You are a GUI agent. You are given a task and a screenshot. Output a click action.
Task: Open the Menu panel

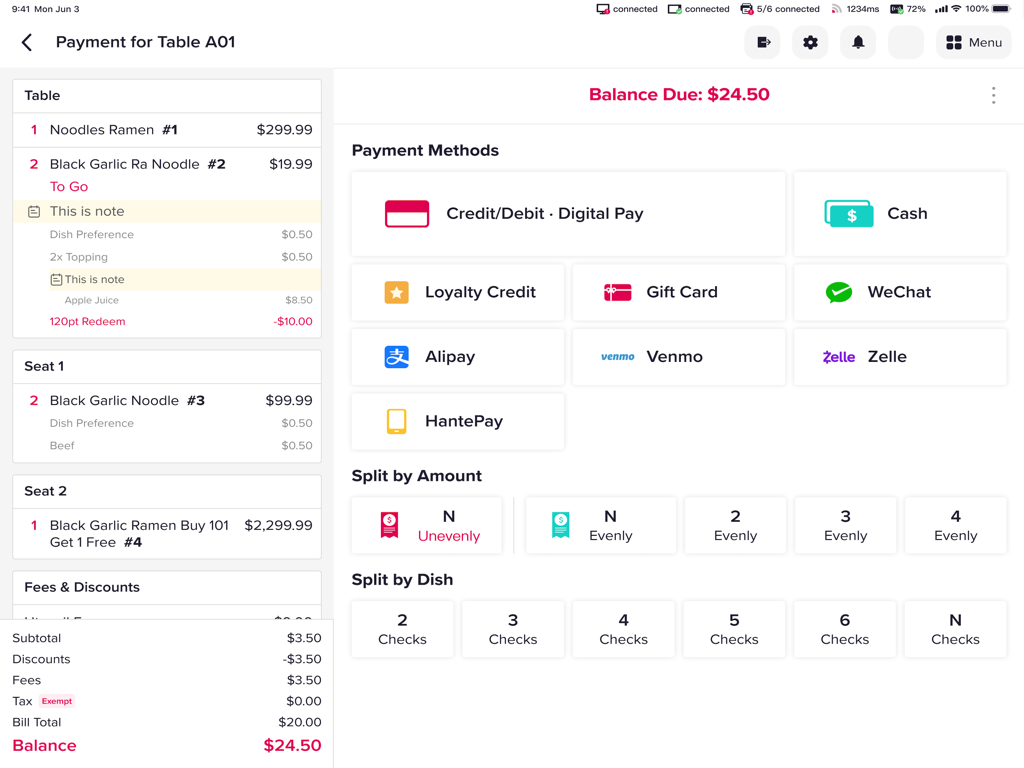(x=972, y=42)
